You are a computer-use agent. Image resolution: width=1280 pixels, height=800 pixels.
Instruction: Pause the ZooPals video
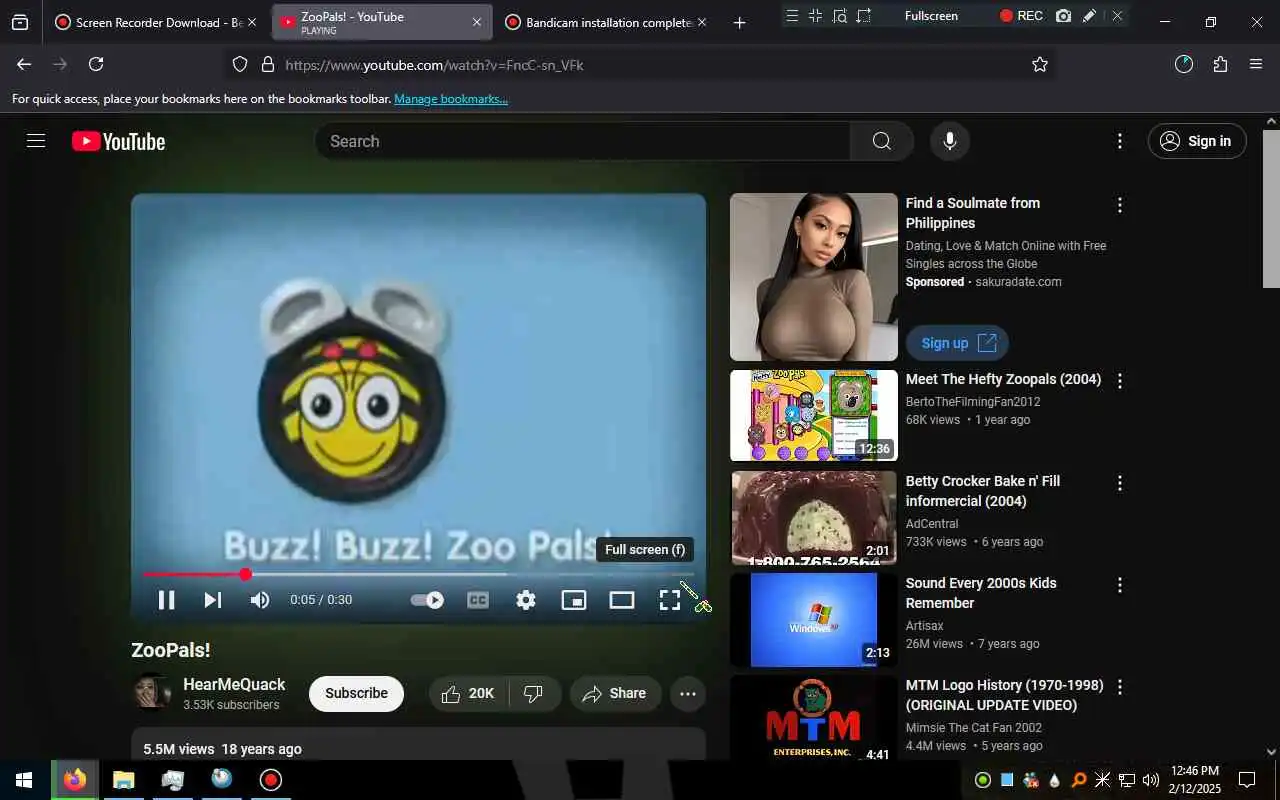pyautogui.click(x=167, y=600)
